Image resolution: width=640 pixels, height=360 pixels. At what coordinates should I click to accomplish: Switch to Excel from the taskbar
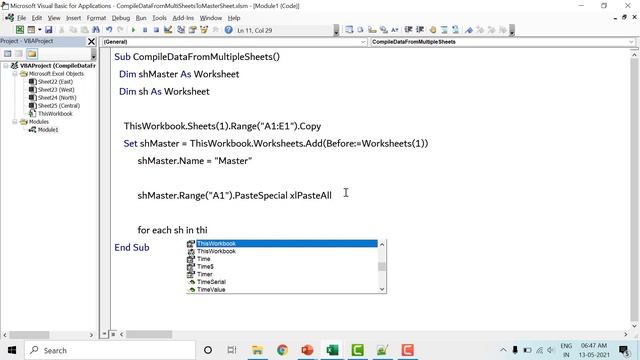(332, 350)
